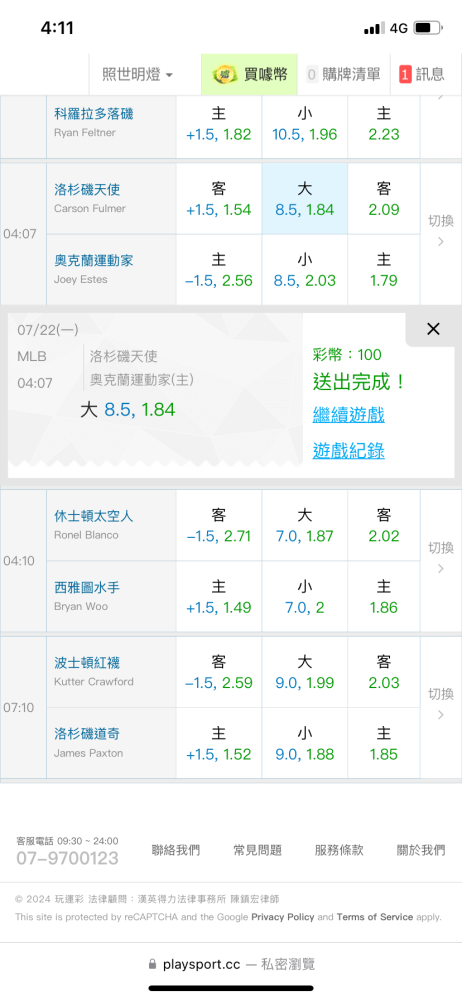
Task: Open the 訊息 messages tab
Action: (x=422, y=74)
